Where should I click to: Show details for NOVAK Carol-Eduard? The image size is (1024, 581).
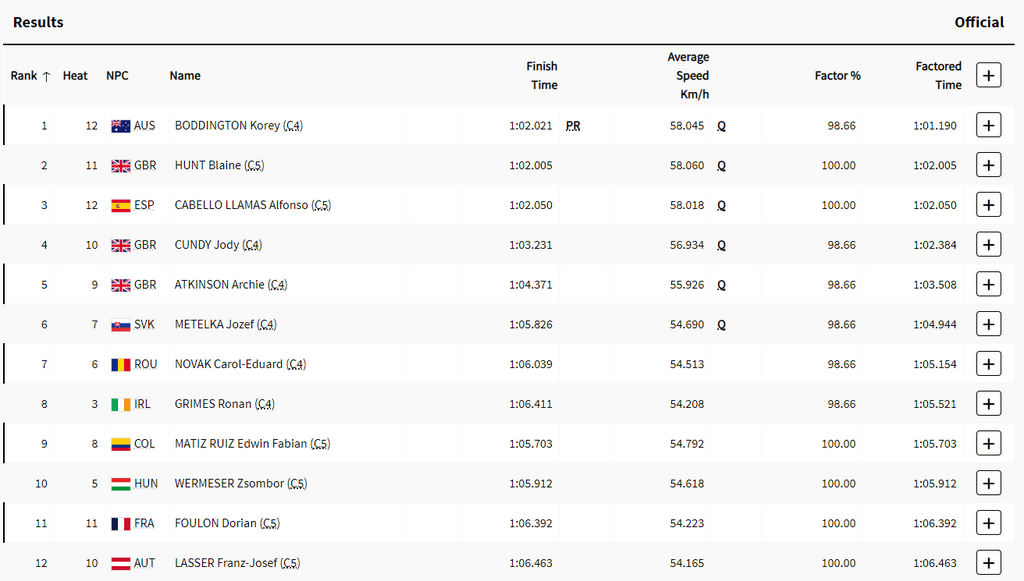point(988,364)
